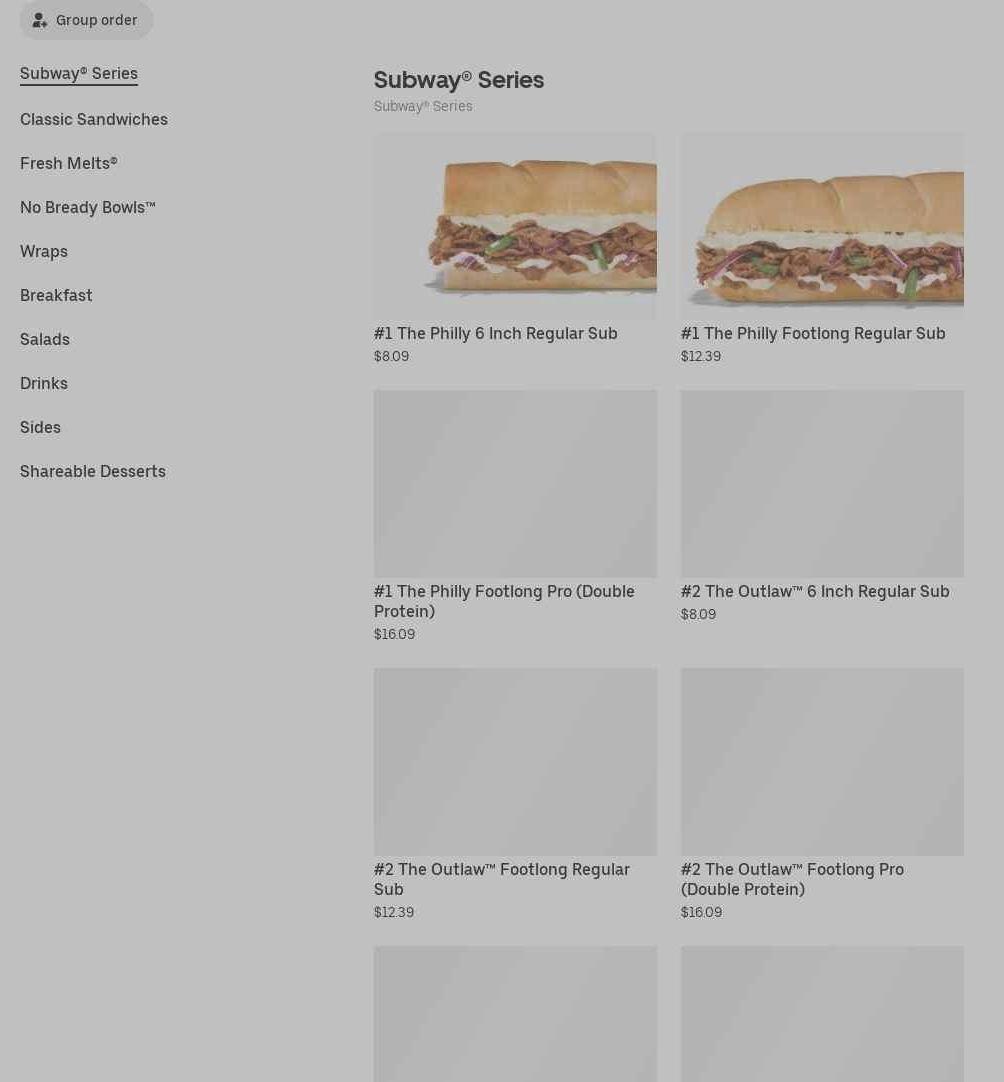Image resolution: width=1004 pixels, height=1082 pixels.
Task: Click the Group order person icon
Action: point(39,21)
